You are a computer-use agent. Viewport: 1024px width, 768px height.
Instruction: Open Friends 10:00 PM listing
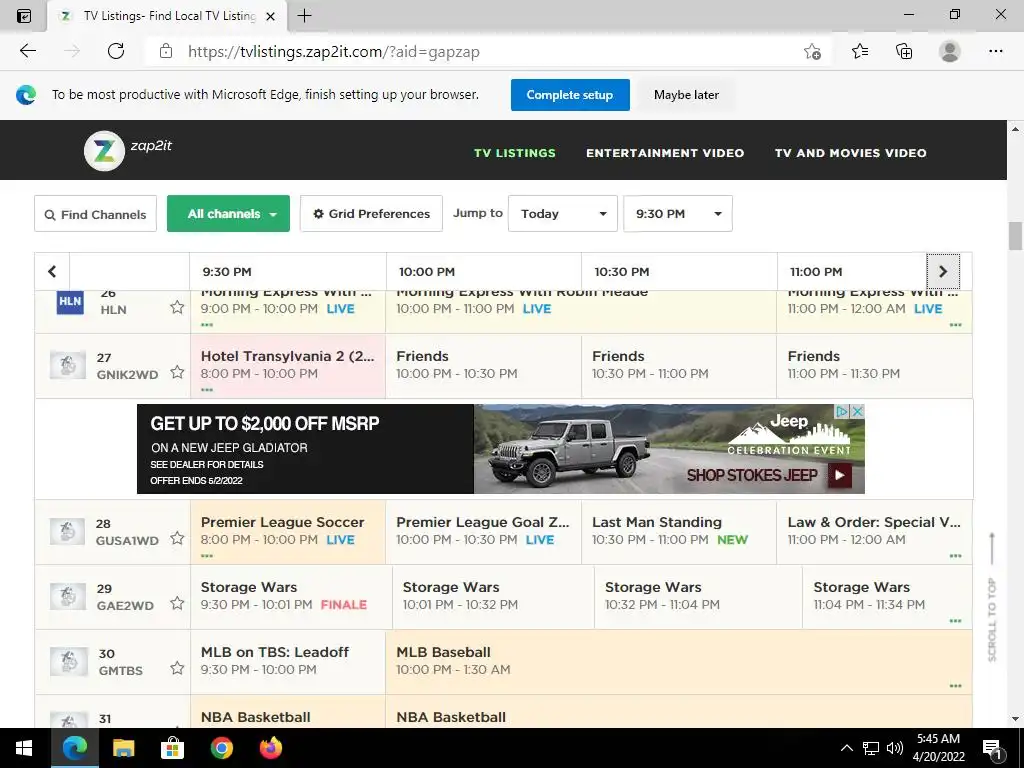tap(483, 365)
